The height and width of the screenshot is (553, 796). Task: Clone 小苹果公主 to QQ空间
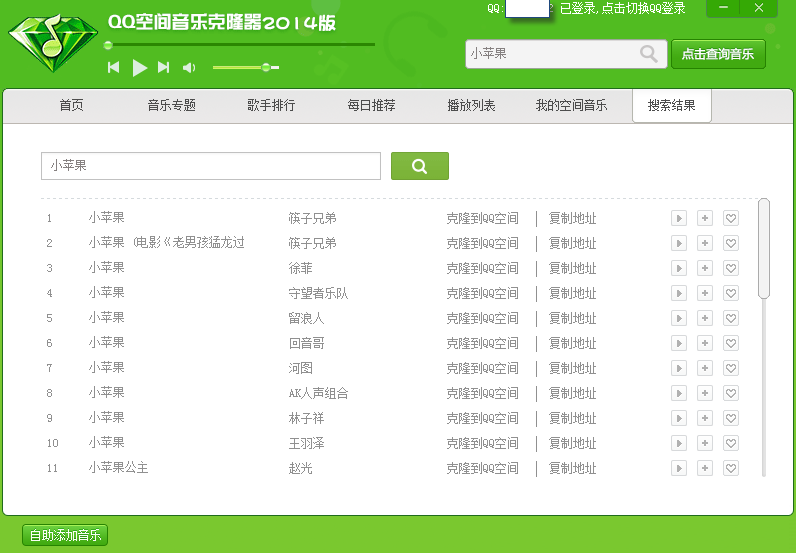(x=482, y=468)
